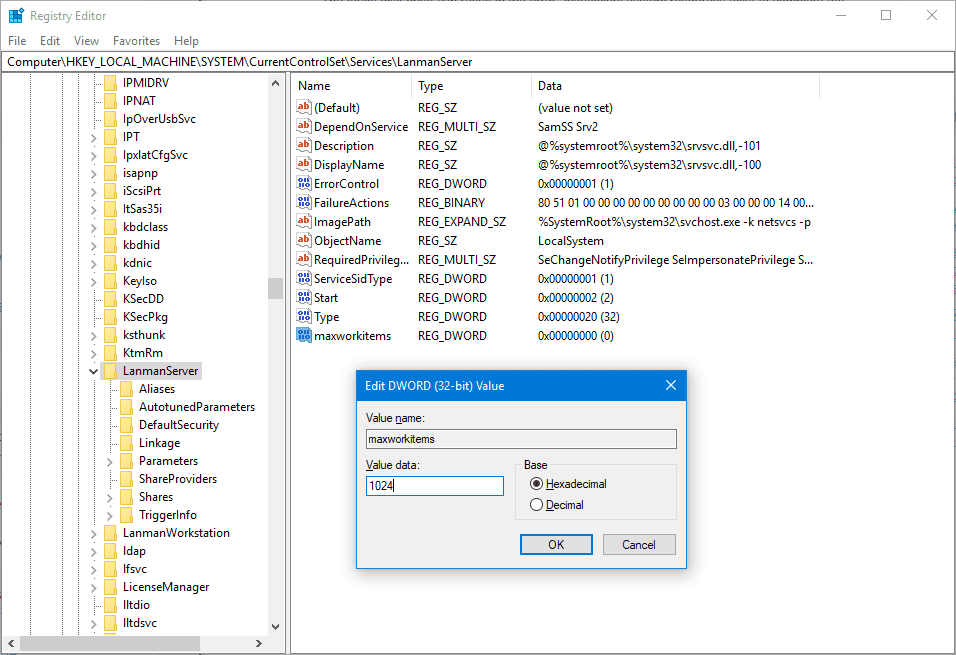This screenshot has height=655, width=956.
Task: Select the LanmanWorkstation folder icon
Action: [110, 533]
